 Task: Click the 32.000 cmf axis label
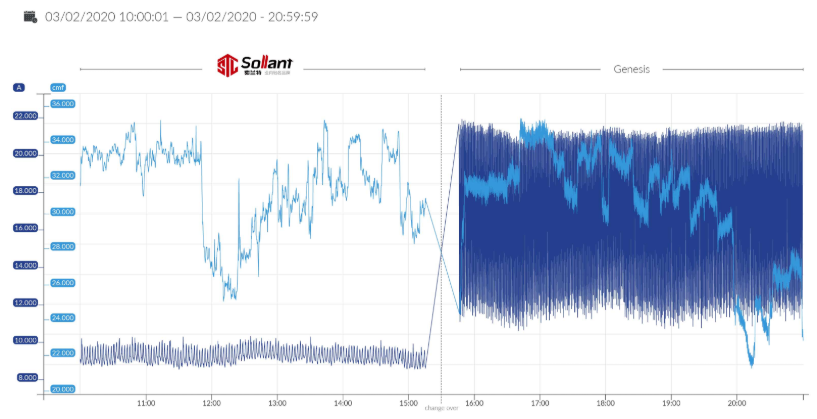point(62,175)
